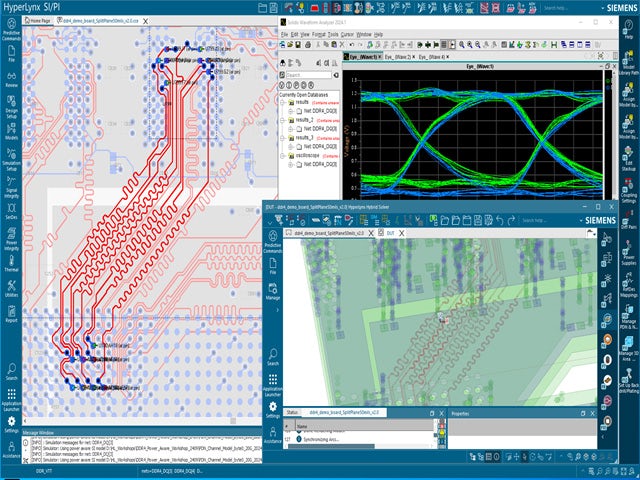The image size is (640, 480).
Task: Open Application Launcher in Hybrid Solver sidebar
Action: coord(273,385)
